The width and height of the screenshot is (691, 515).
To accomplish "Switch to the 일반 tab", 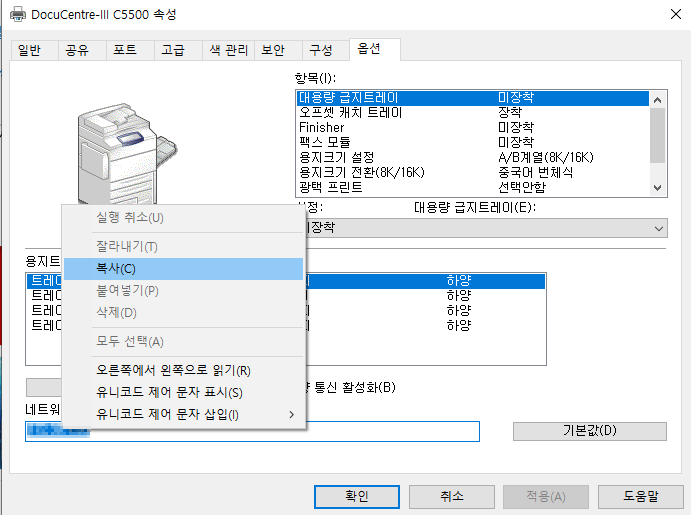I will pyautogui.click(x=34, y=50).
